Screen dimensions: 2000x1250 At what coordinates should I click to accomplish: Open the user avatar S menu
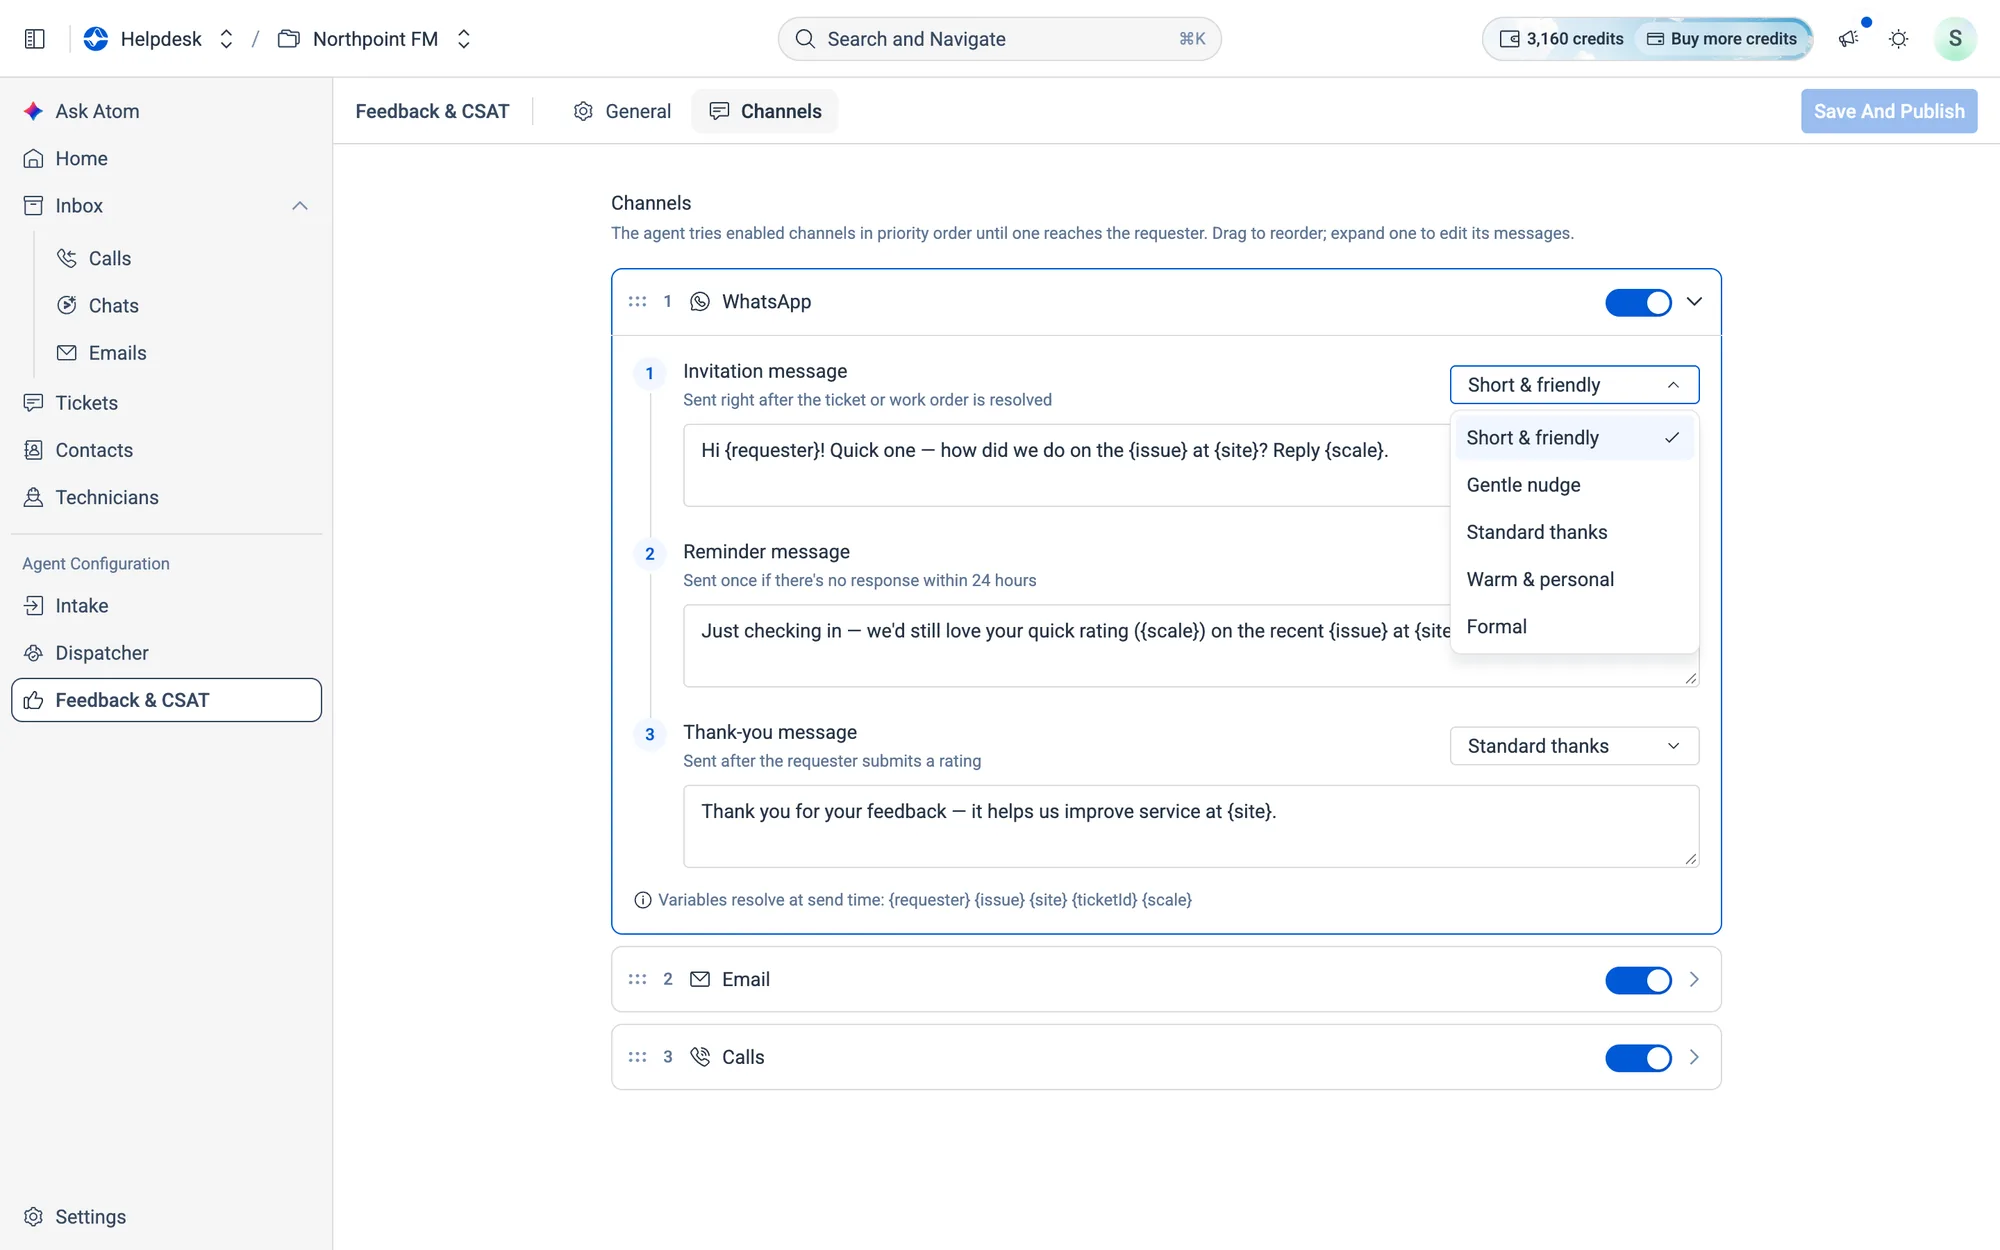pos(1954,39)
